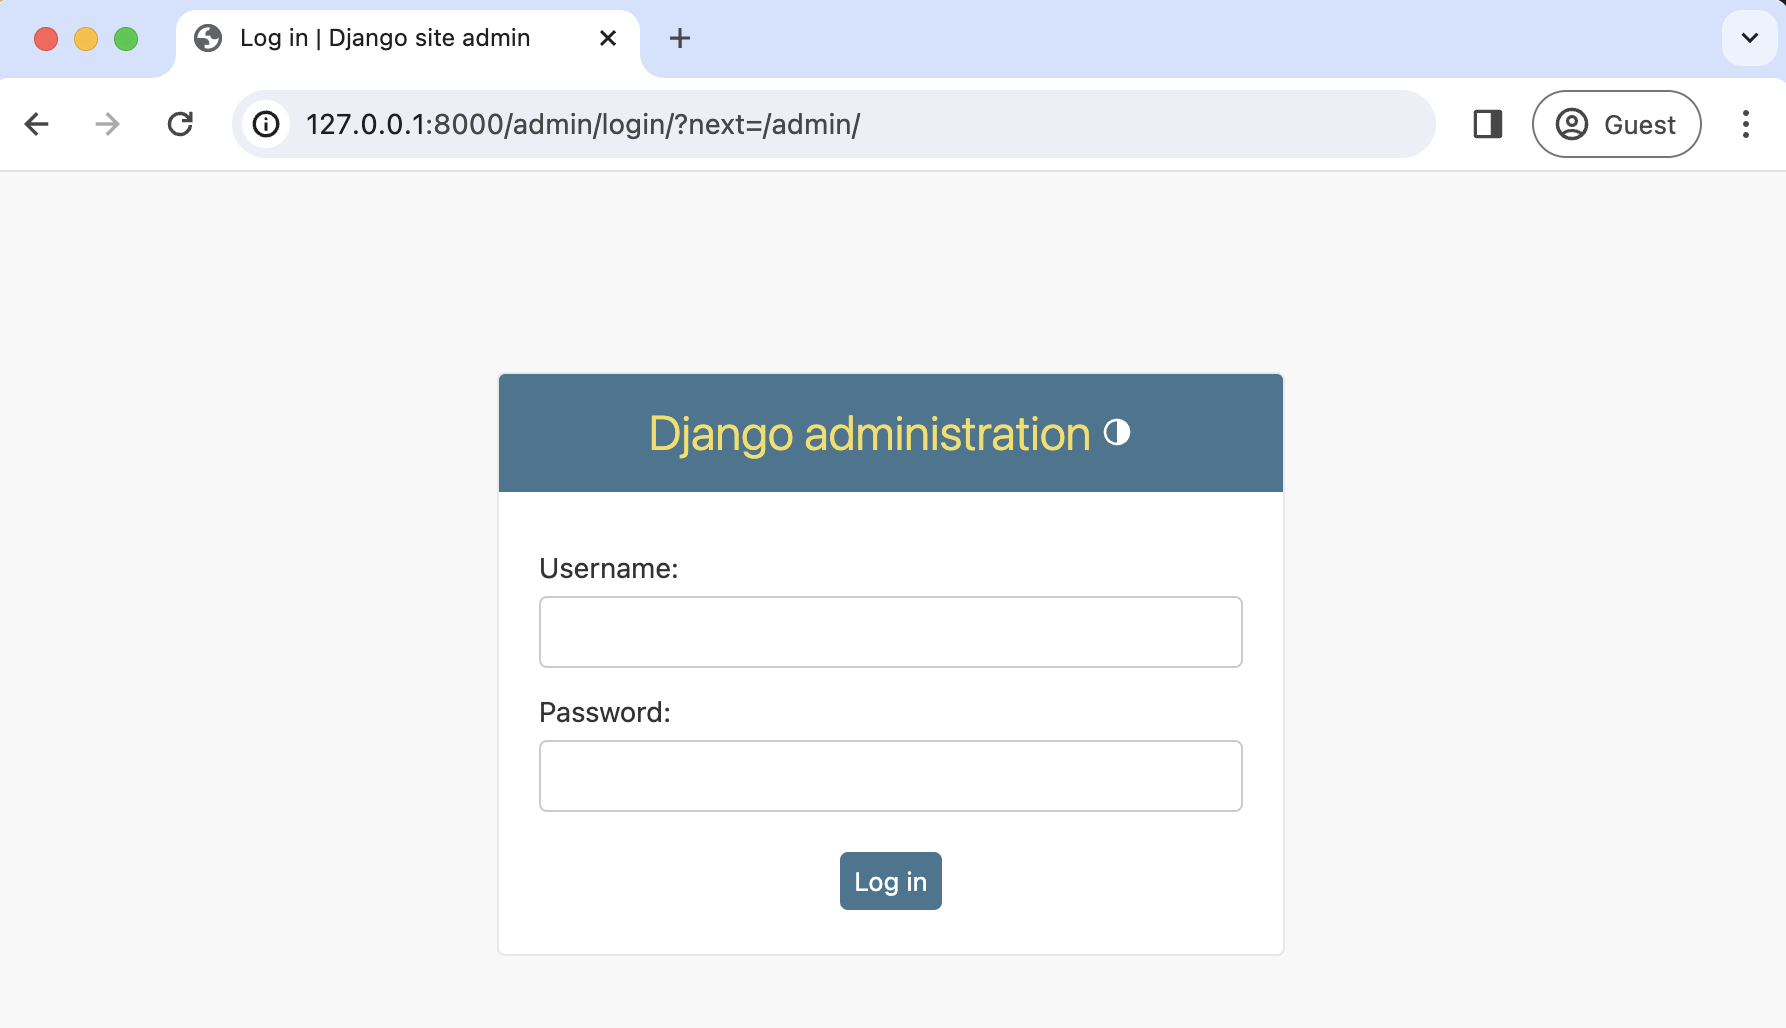Toggle the Django admin theme icon
Image resolution: width=1786 pixels, height=1028 pixels.
pyautogui.click(x=1117, y=432)
